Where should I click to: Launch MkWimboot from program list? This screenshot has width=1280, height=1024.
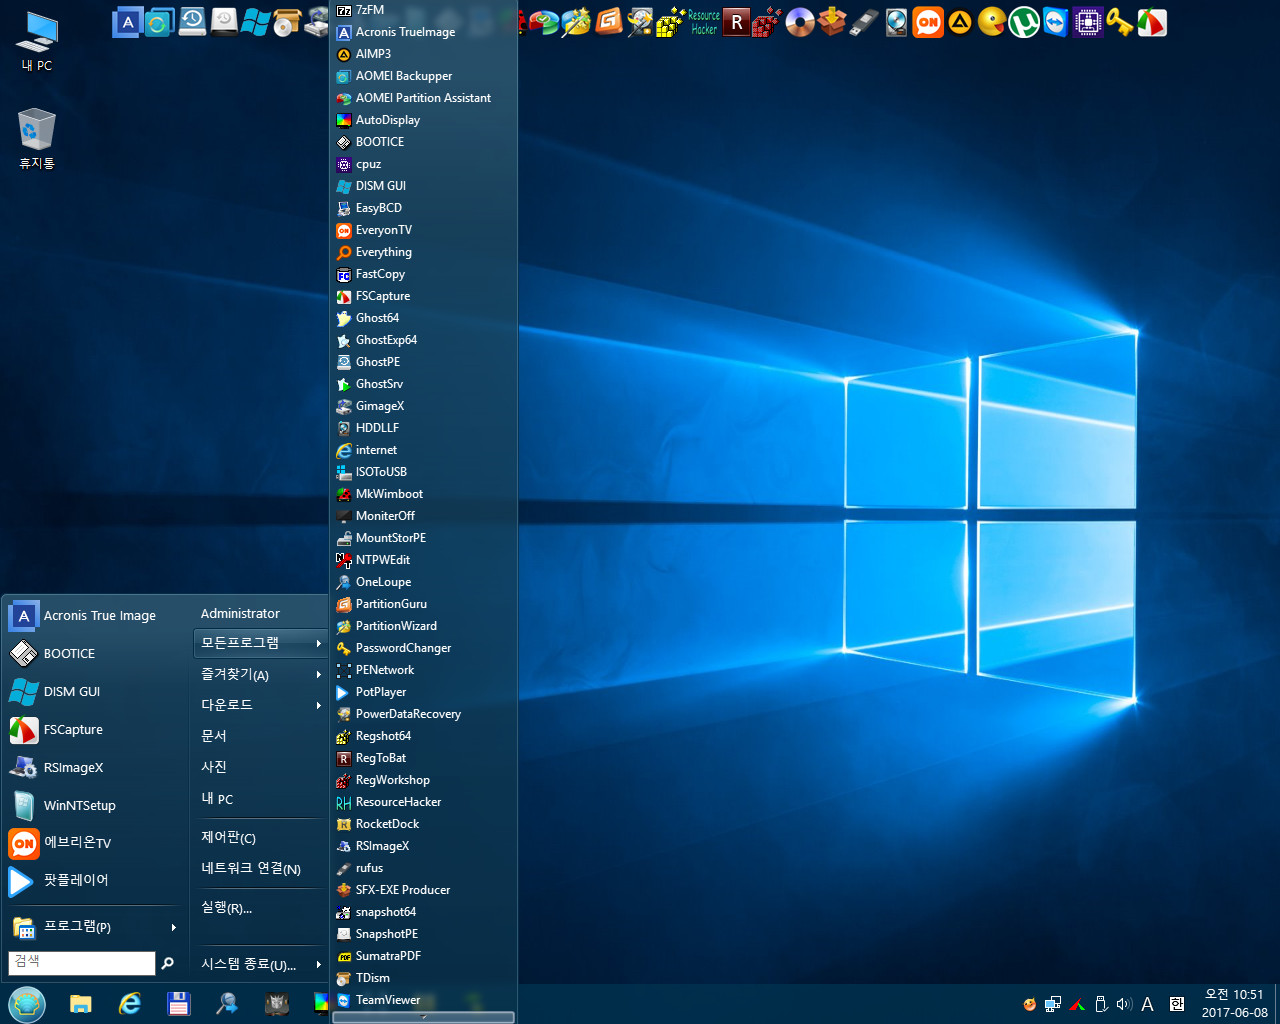(424, 494)
